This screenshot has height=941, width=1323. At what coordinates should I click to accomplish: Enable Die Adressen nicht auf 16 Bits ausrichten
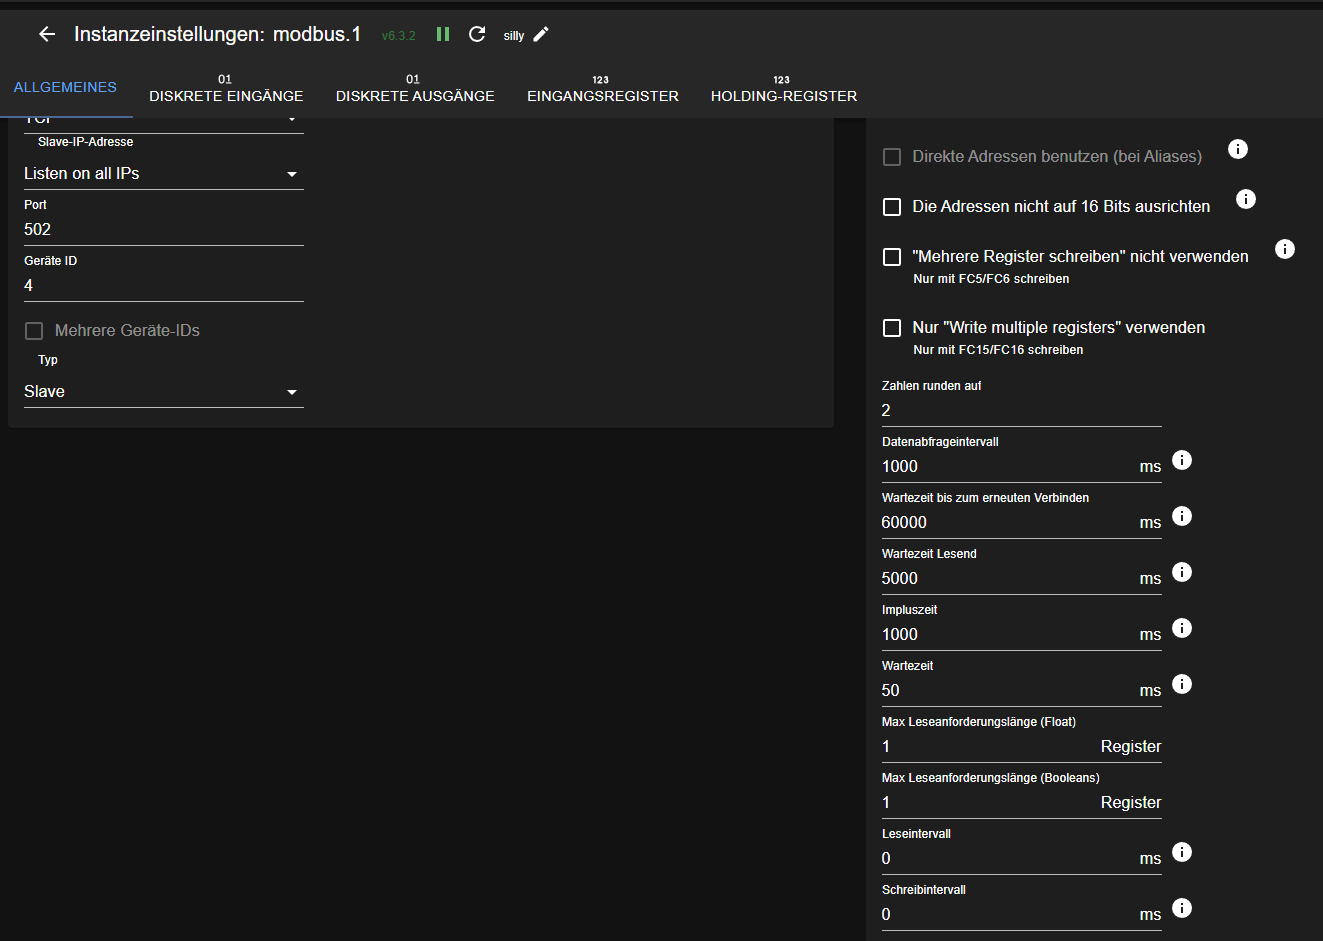click(892, 207)
